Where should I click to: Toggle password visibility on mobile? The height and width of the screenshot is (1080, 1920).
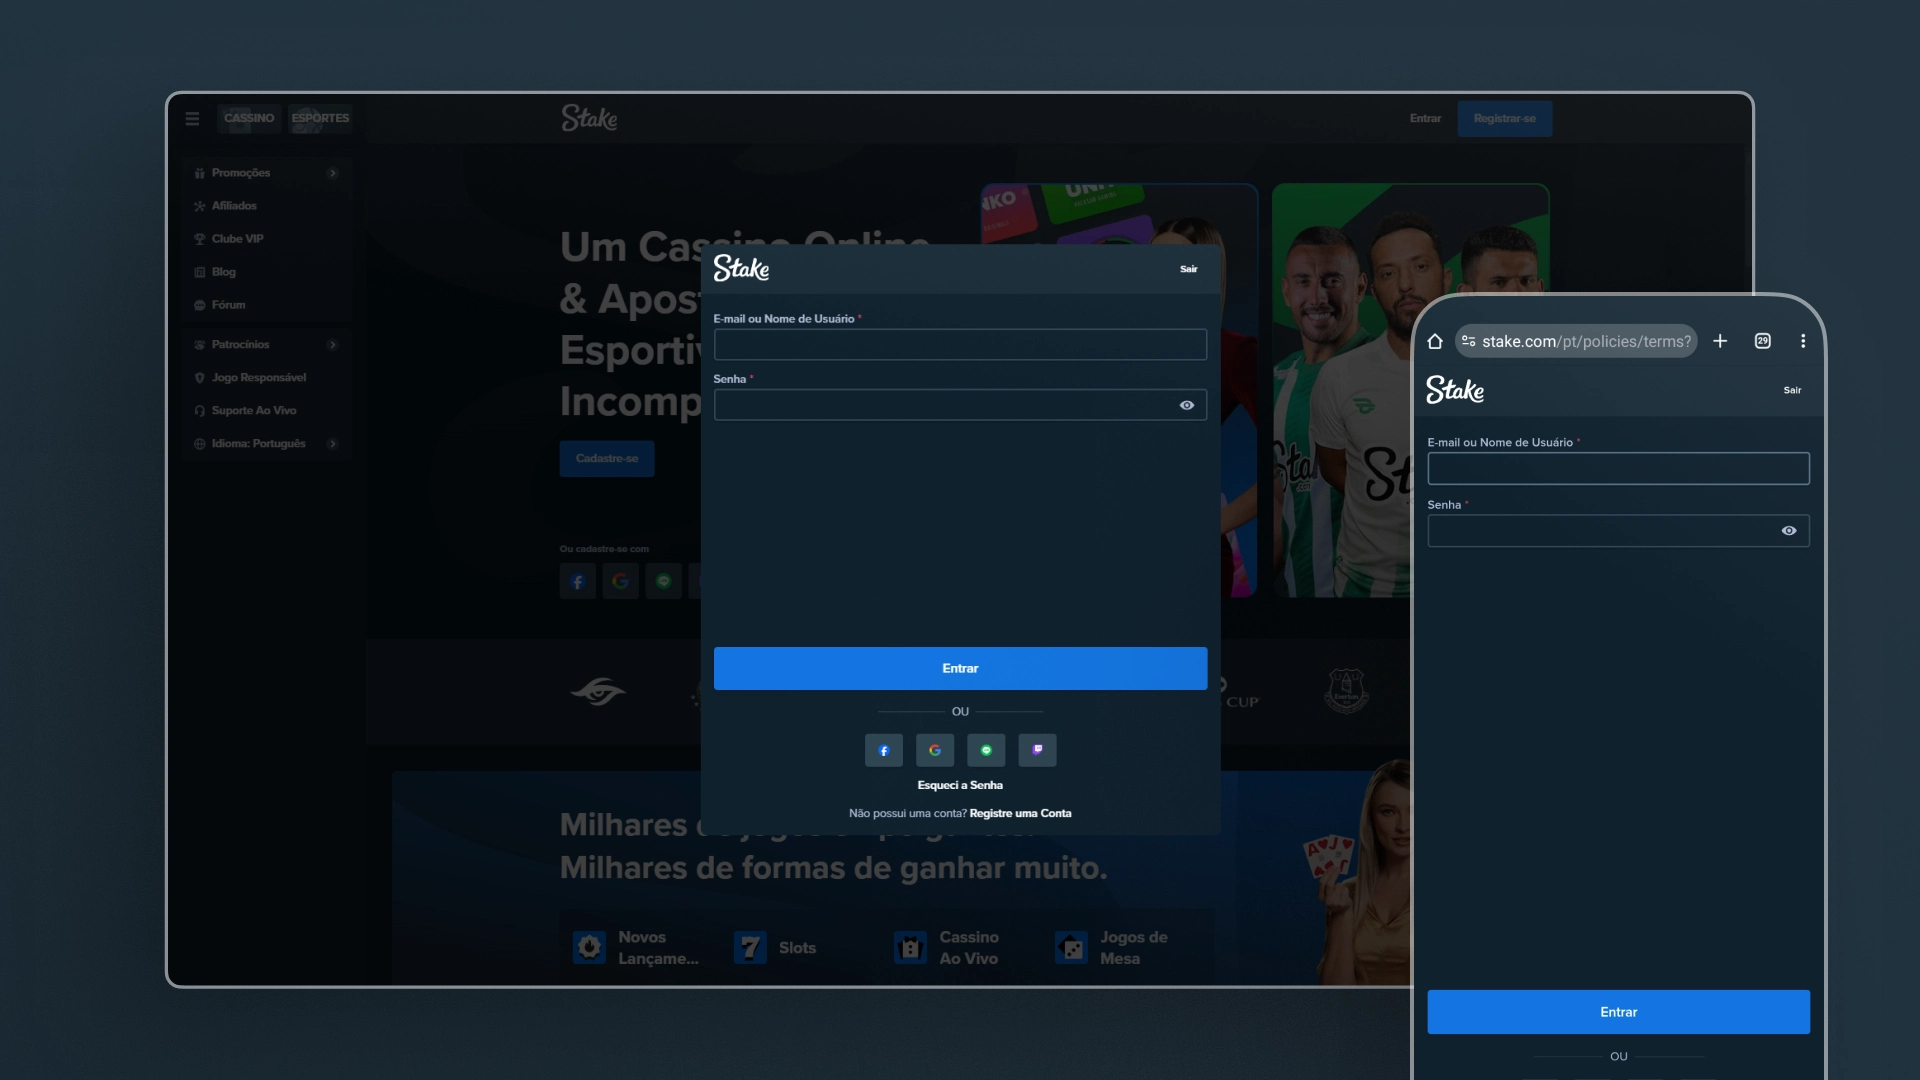point(1789,531)
